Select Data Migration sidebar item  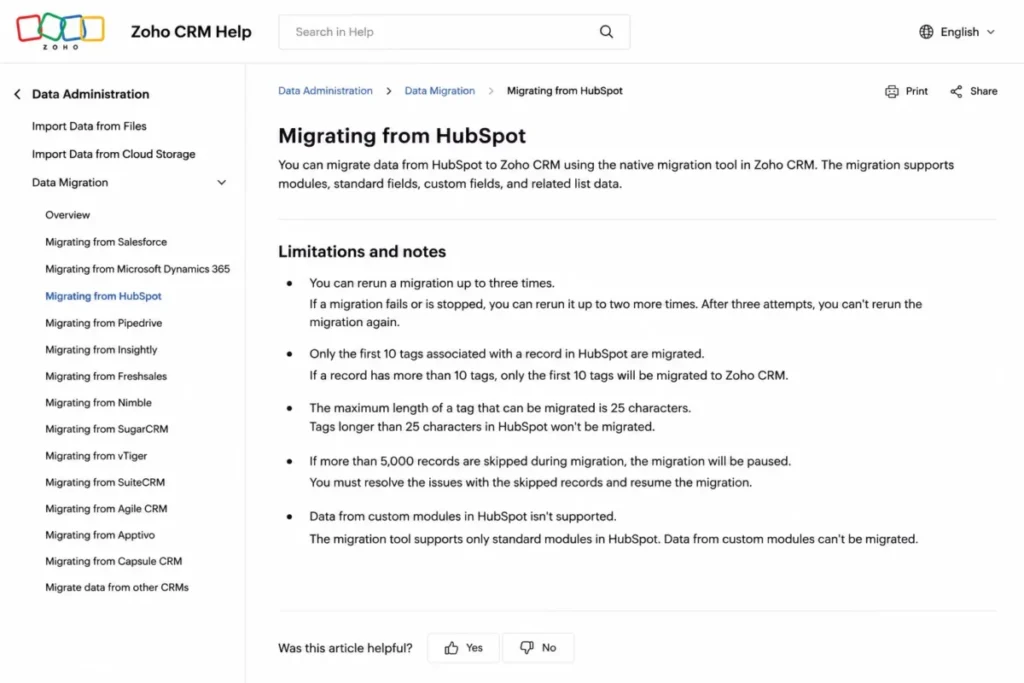(x=70, y=183)
